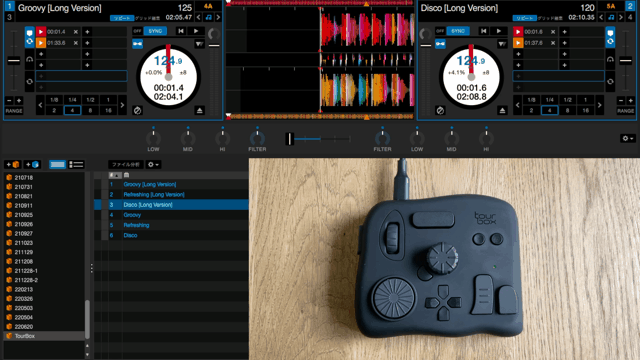Show larger loop sizes on left deck
640x360 pixels.
pos(122,105)
